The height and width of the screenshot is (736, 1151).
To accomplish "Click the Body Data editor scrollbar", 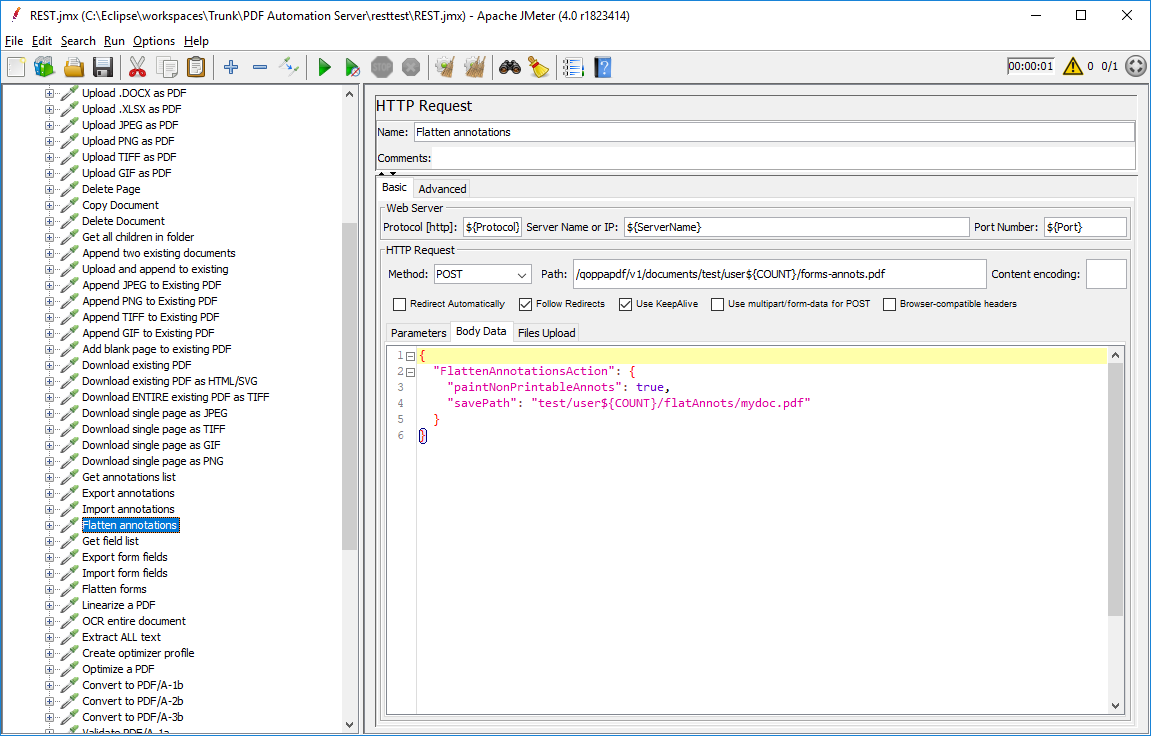I will [x=1115, y=489].
